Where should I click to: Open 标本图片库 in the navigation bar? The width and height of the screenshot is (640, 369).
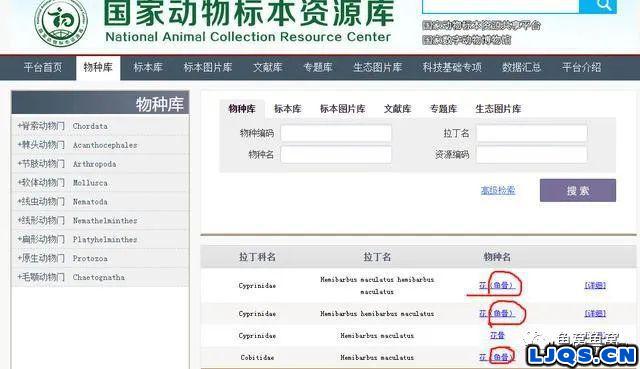click(208, 67)
